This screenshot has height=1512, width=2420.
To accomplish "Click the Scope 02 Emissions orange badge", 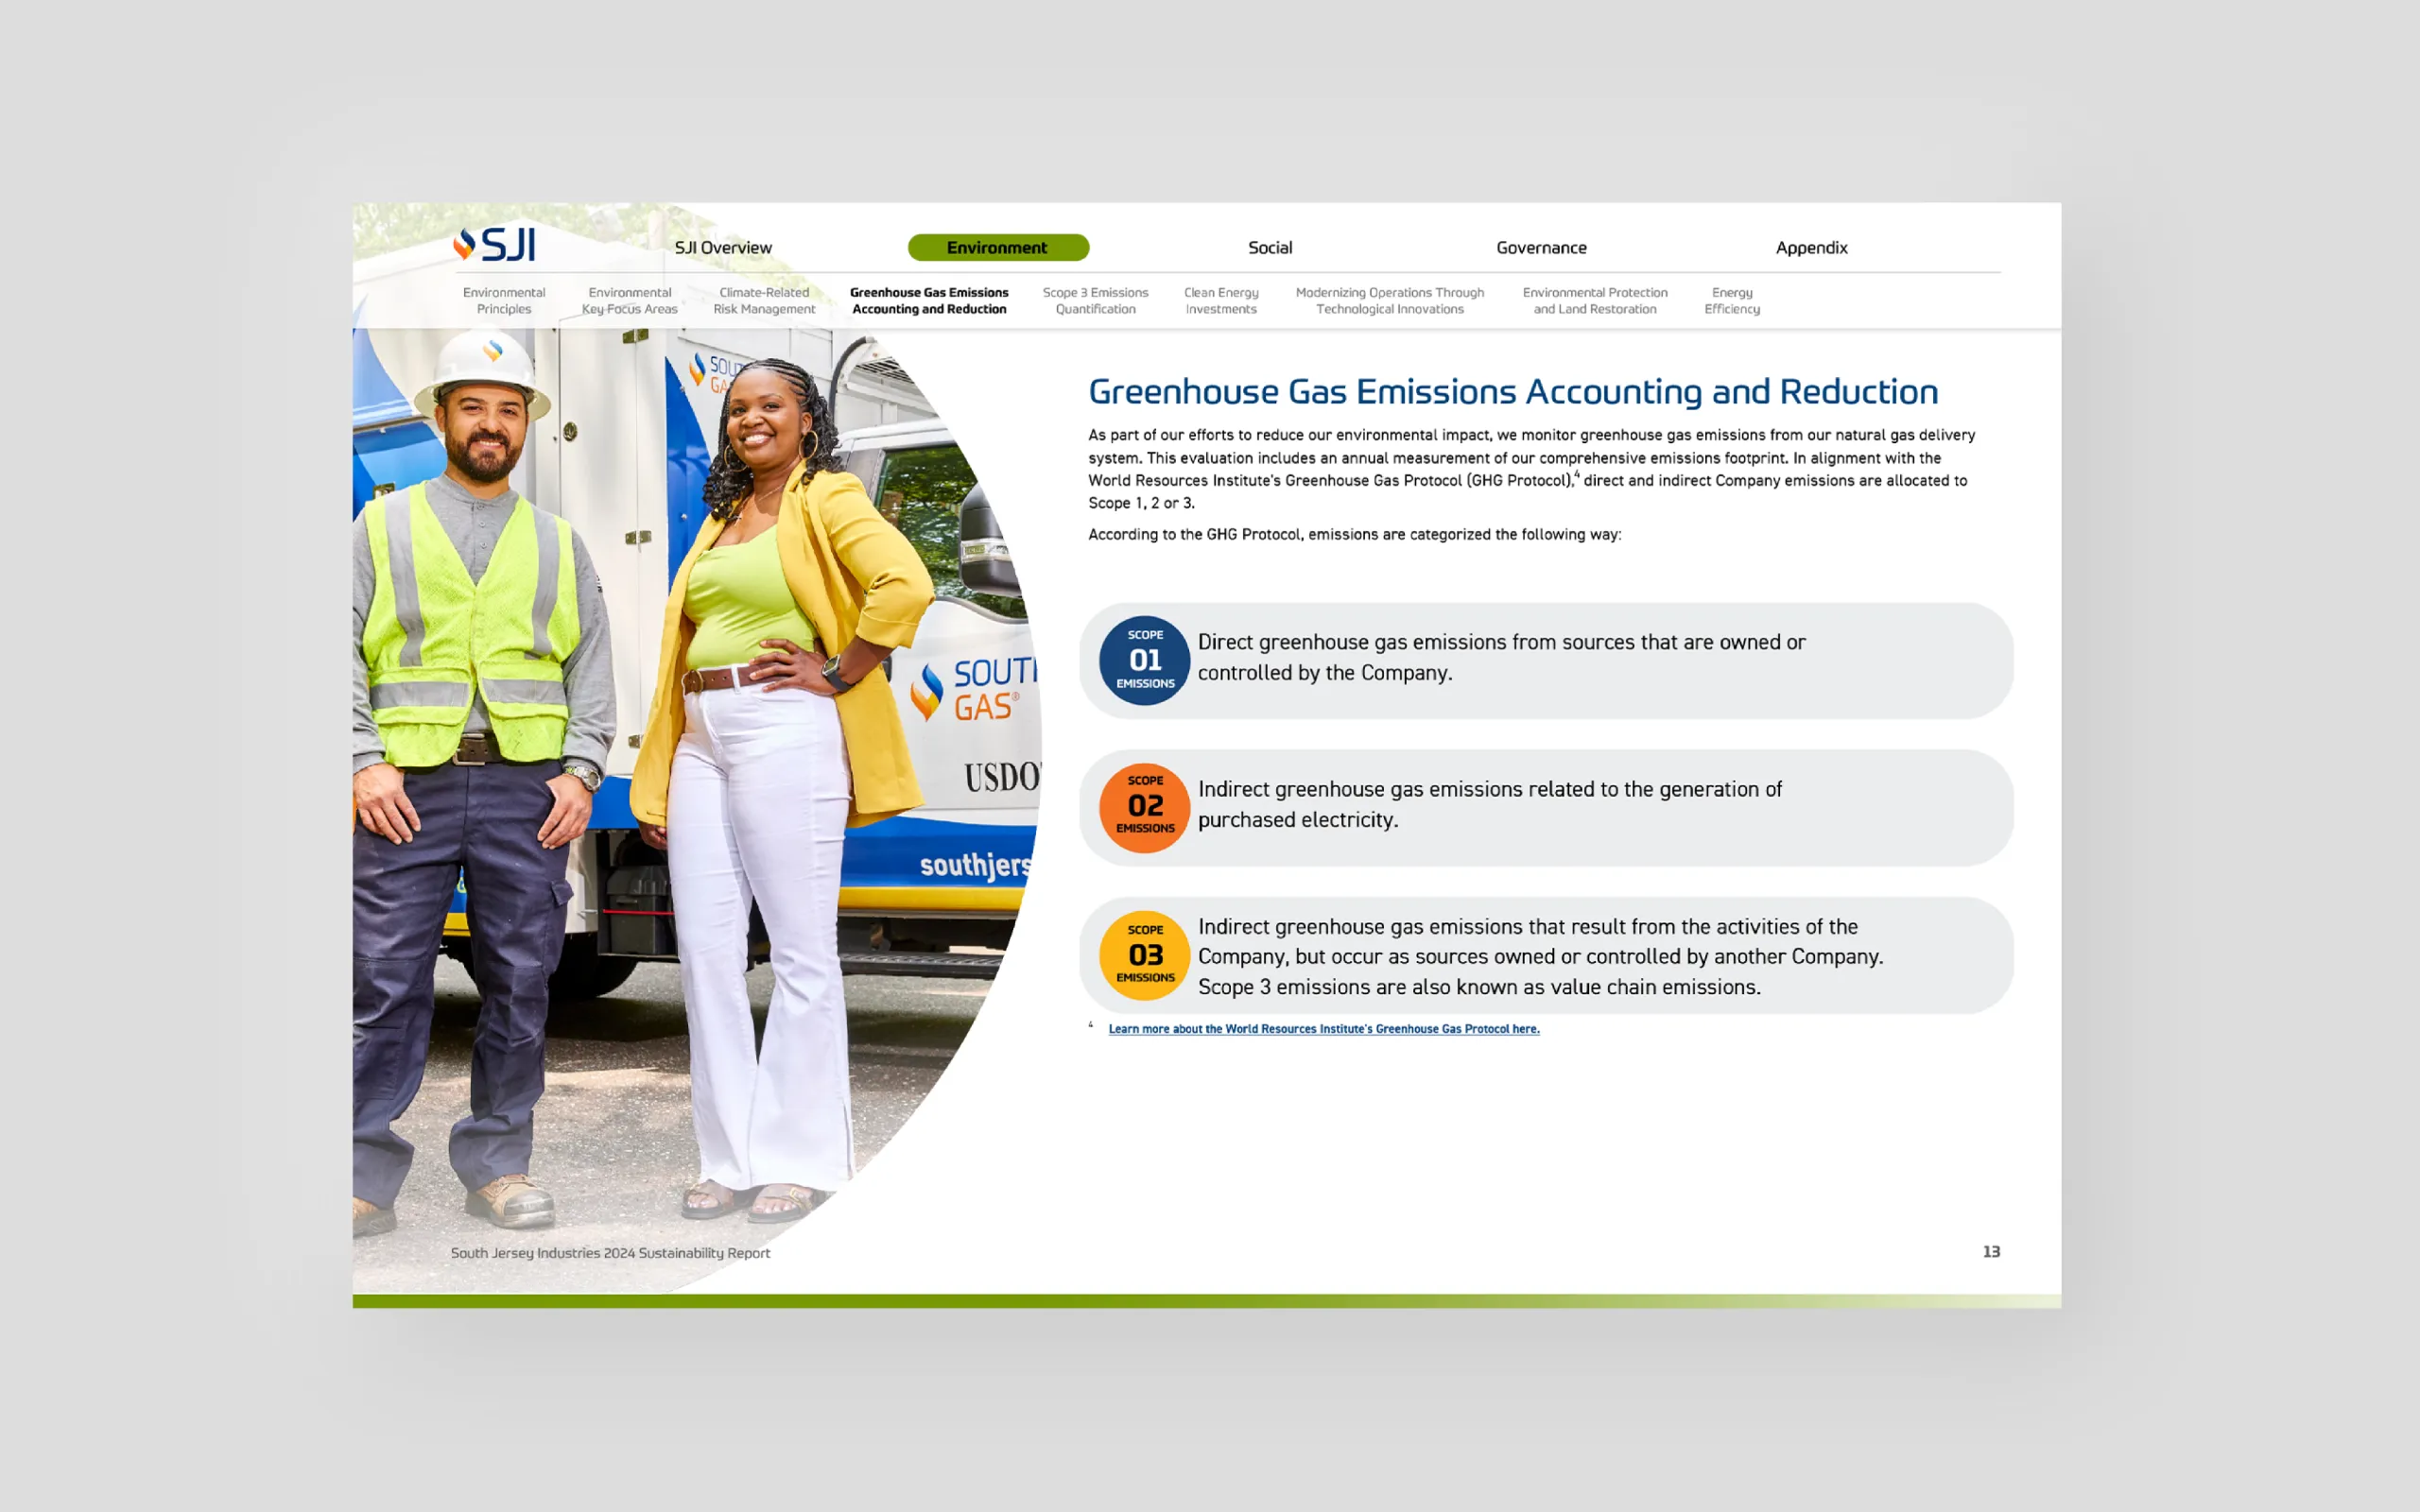I will [x=1144, y=806].
